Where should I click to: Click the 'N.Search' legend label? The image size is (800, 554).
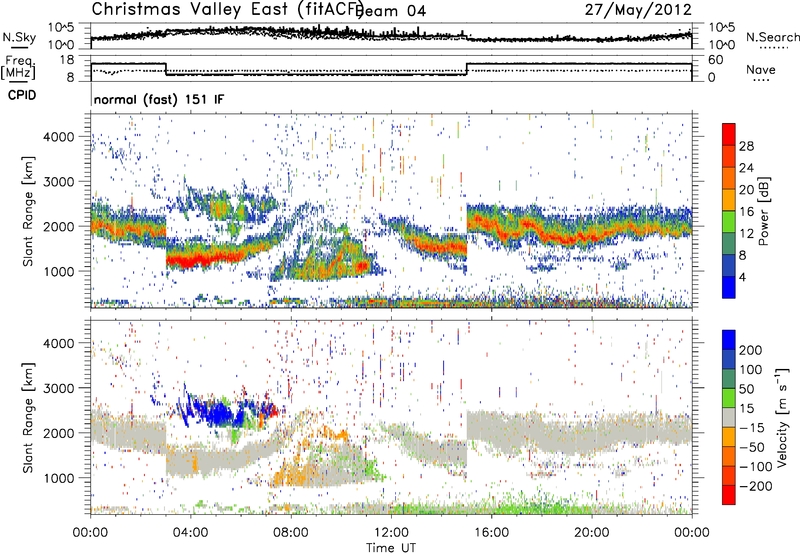(772, 37)
